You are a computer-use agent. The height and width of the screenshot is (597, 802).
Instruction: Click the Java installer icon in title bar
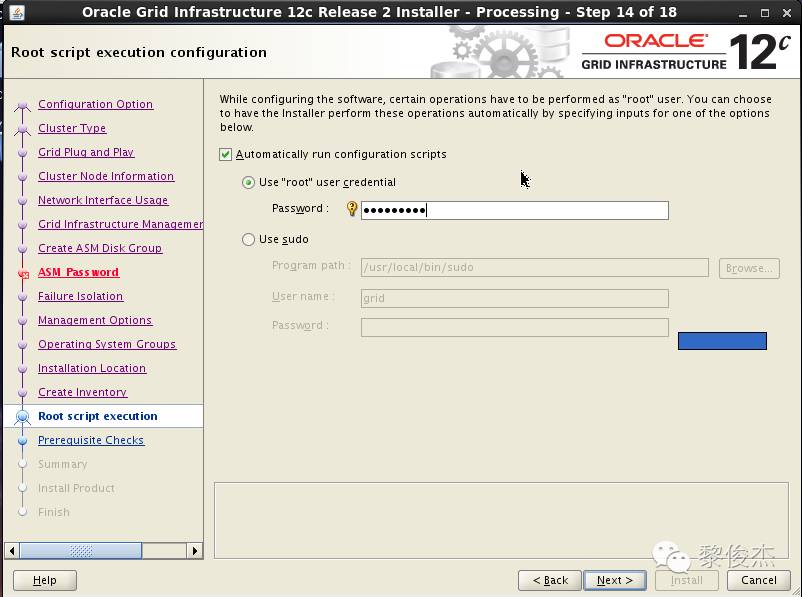coord(17,12)
